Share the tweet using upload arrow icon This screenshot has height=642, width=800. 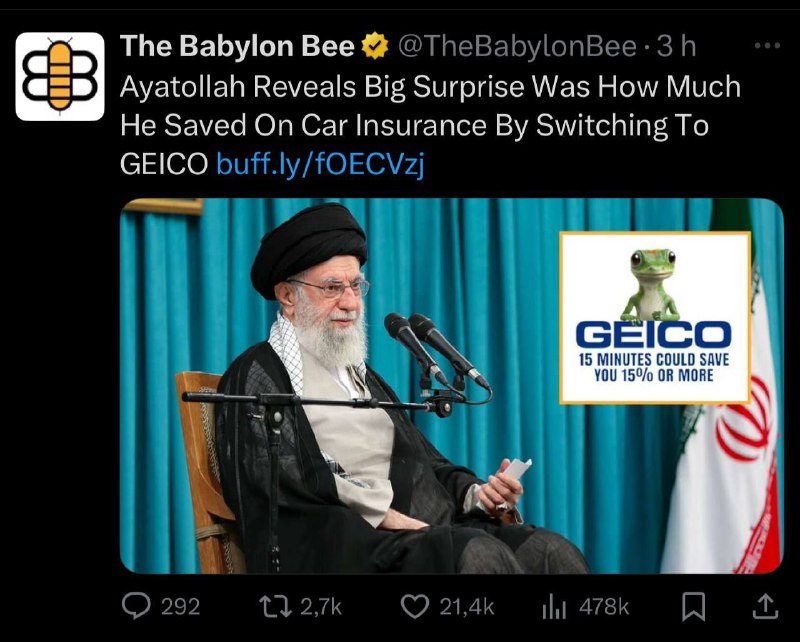click(x=766, y=606)
